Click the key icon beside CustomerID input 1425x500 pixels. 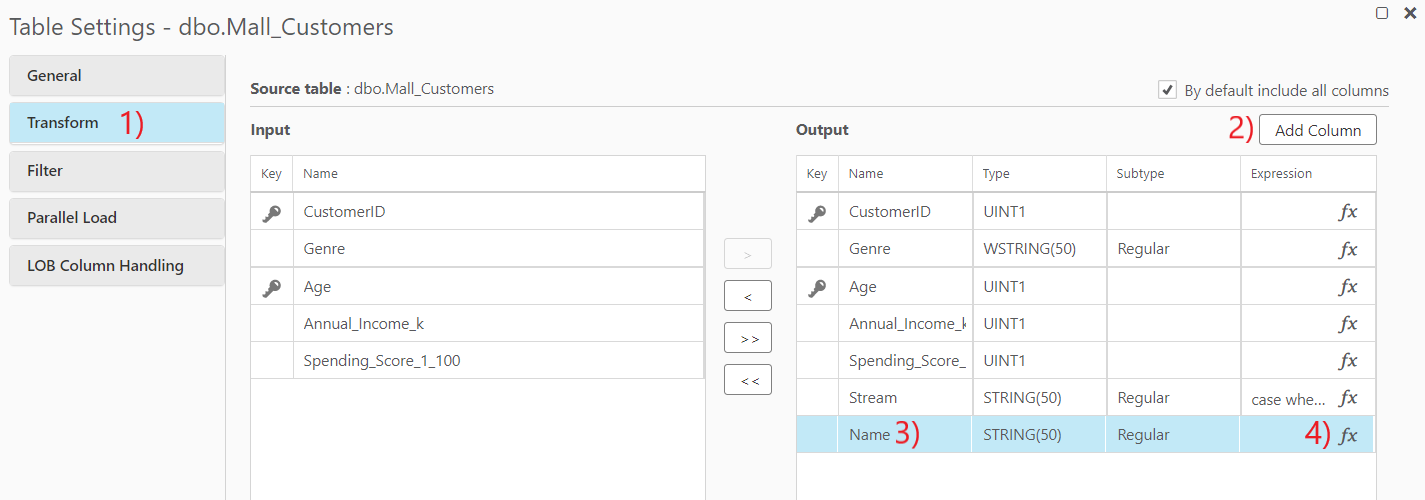[x=271, y=212]
